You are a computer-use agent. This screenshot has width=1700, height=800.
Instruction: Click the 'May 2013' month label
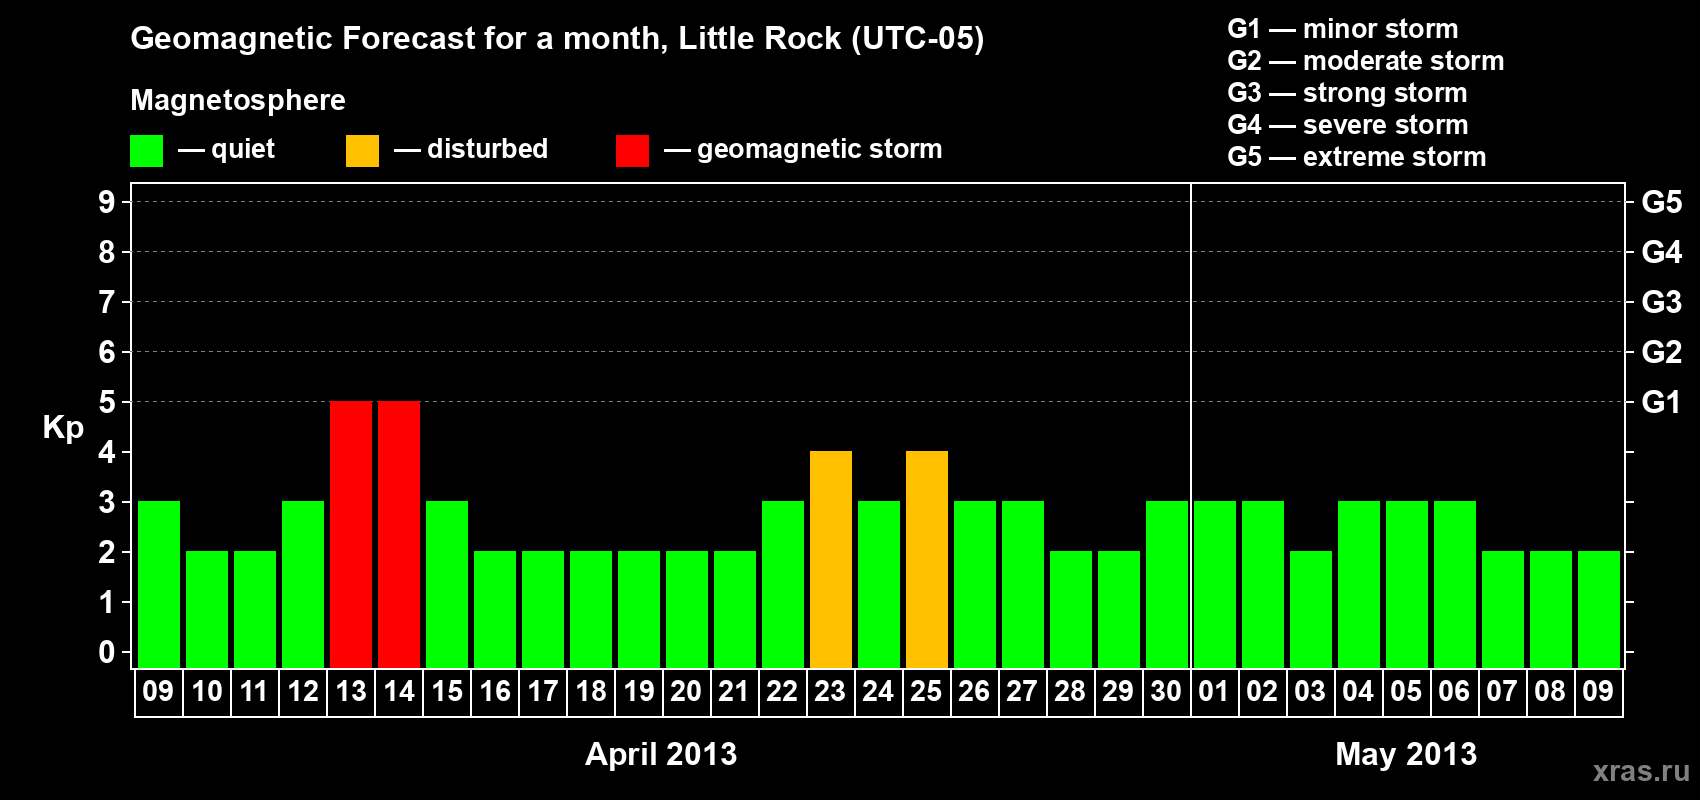point(1406,754)
